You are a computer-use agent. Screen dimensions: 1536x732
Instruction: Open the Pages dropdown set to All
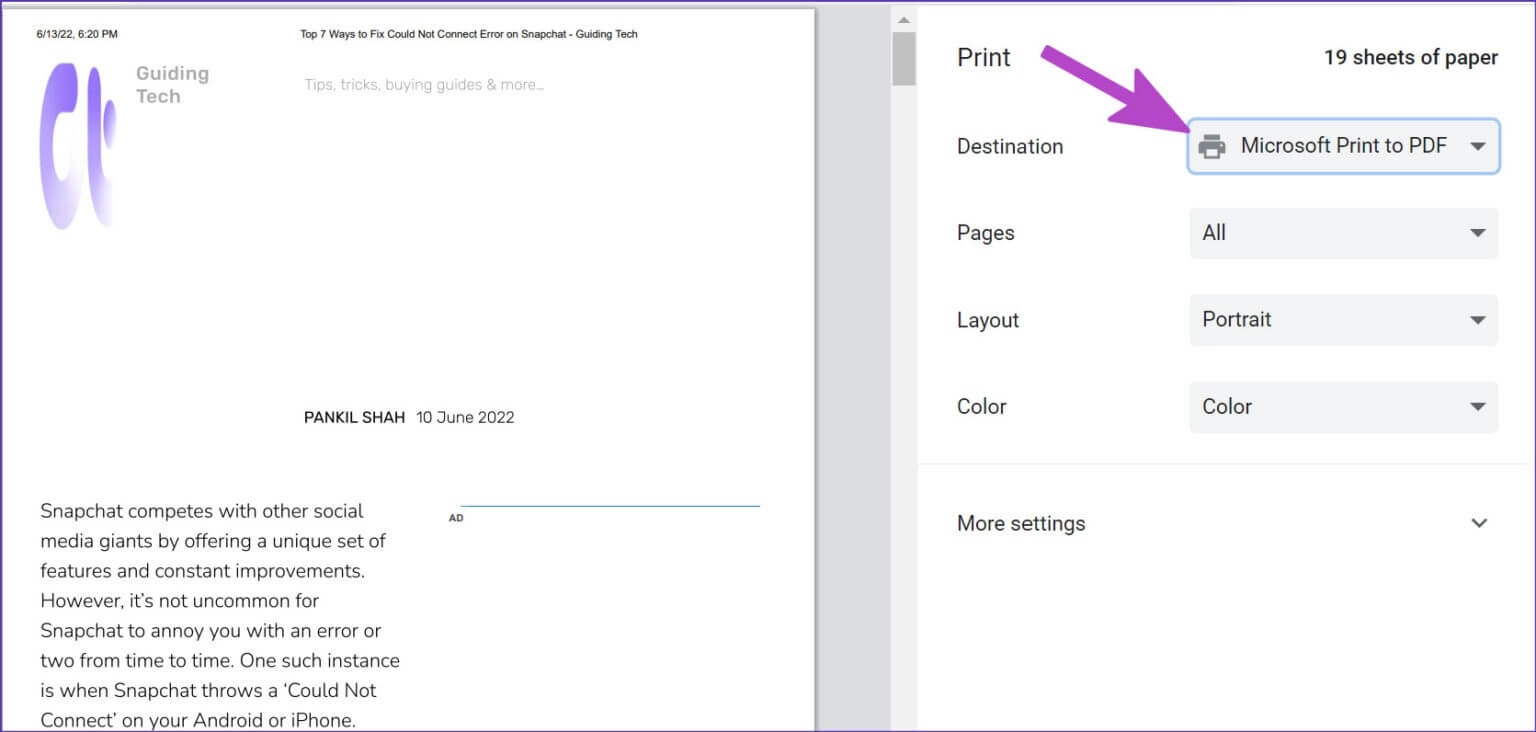pos(1343,233)
